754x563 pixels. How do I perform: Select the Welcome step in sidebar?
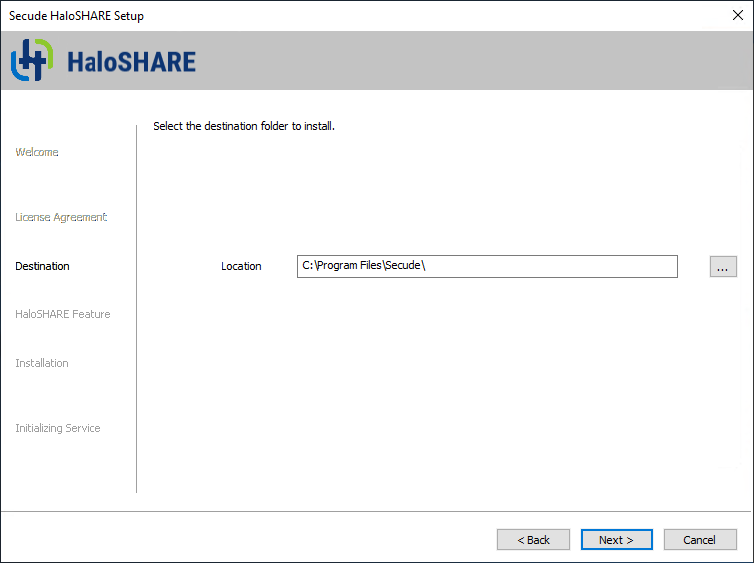(x=37, y=152)
